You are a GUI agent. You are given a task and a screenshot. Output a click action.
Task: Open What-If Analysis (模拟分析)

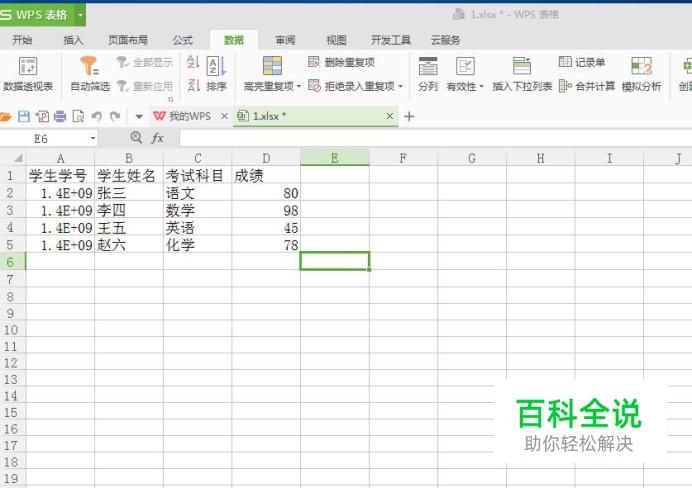click(x=641, y=75)
